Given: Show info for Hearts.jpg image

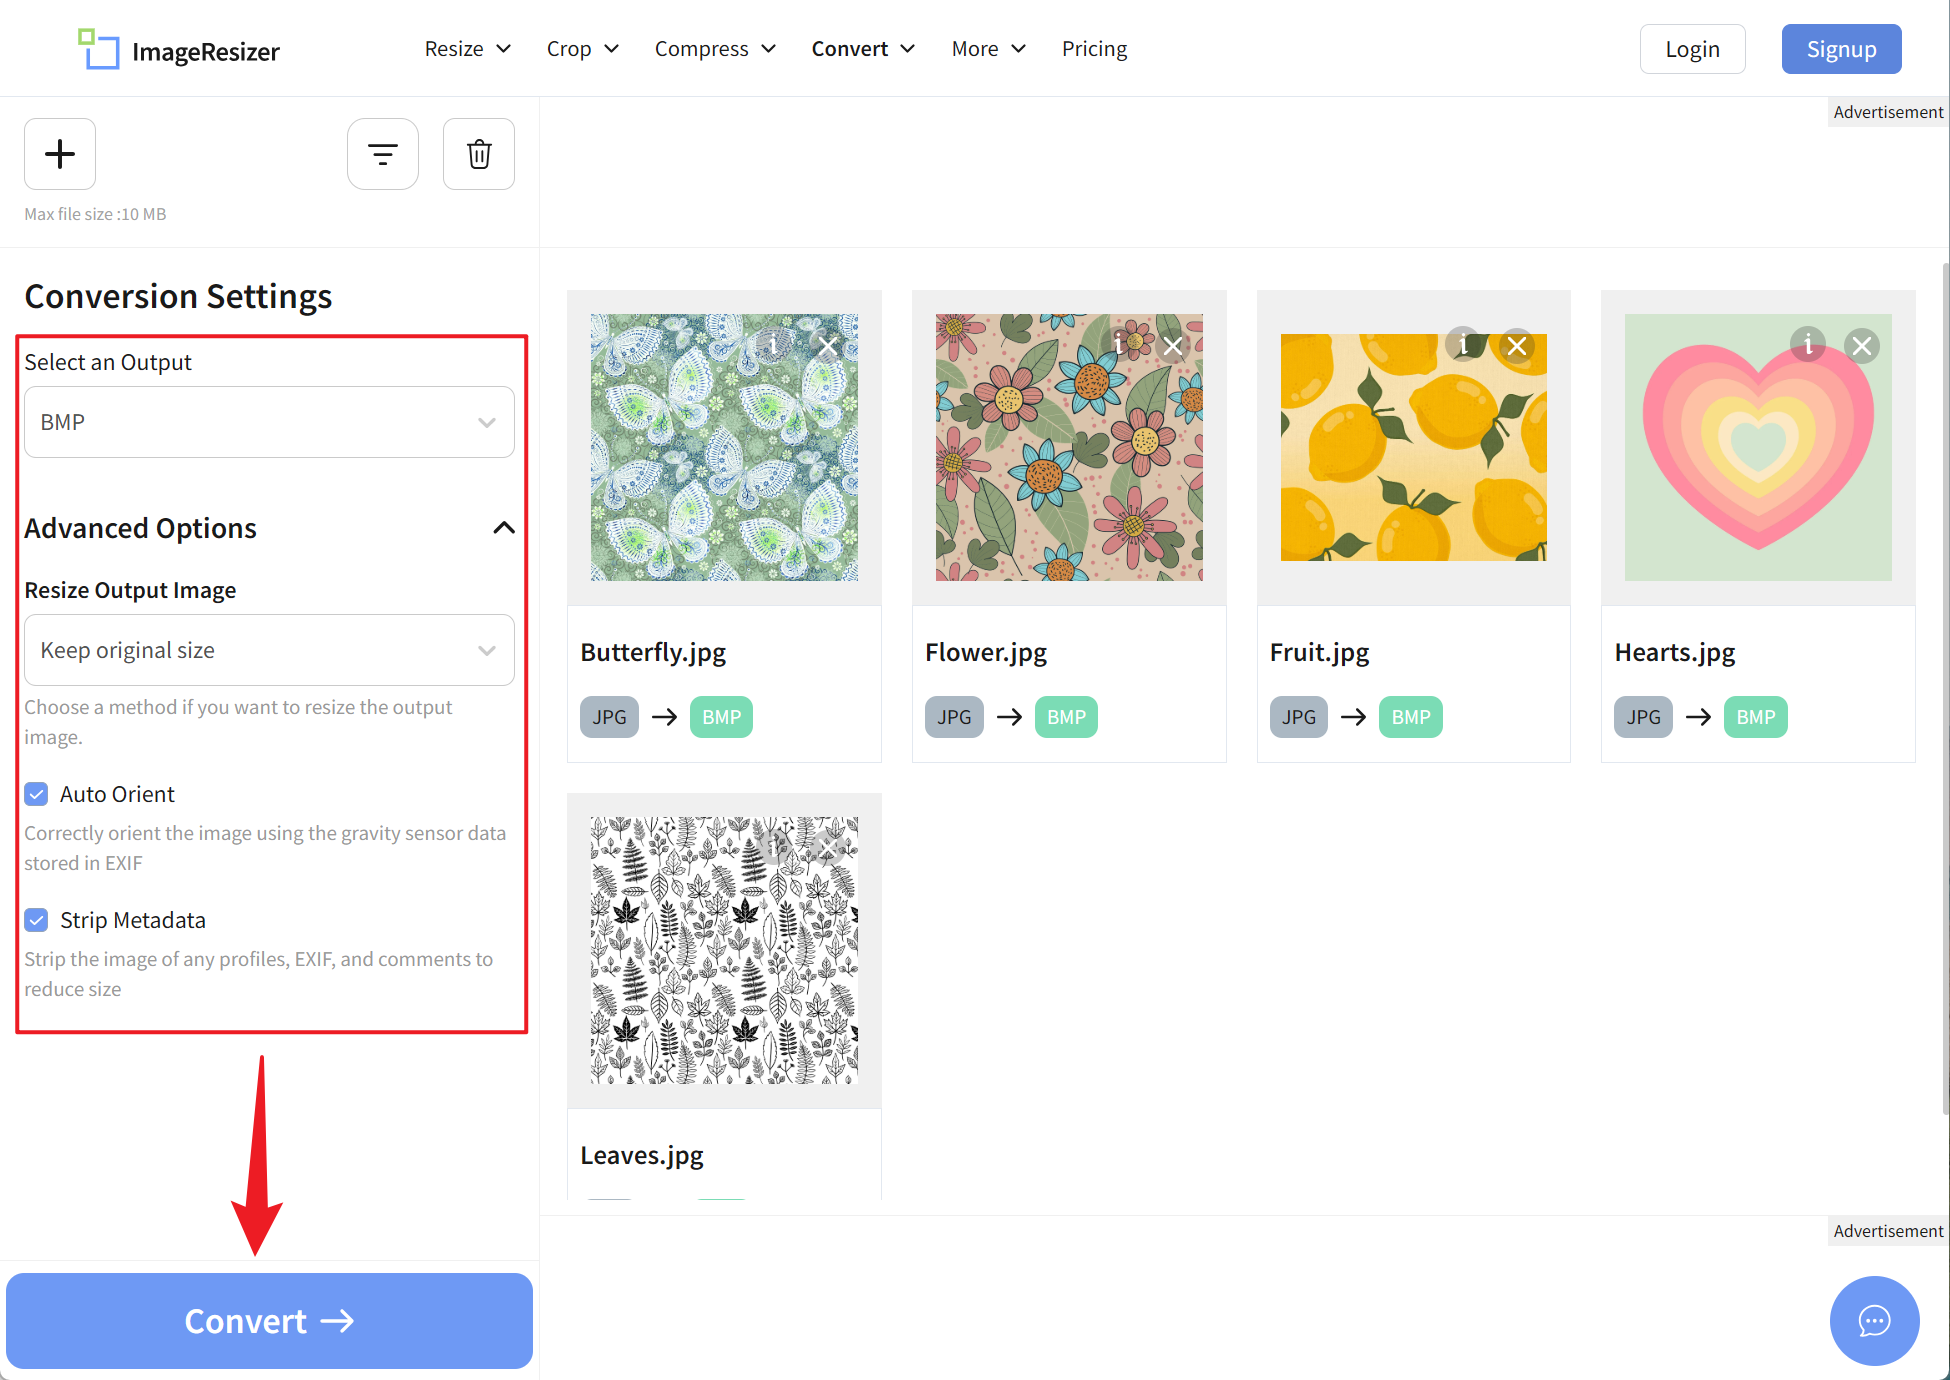Looking at the screenshot, I should point(1808,346).
